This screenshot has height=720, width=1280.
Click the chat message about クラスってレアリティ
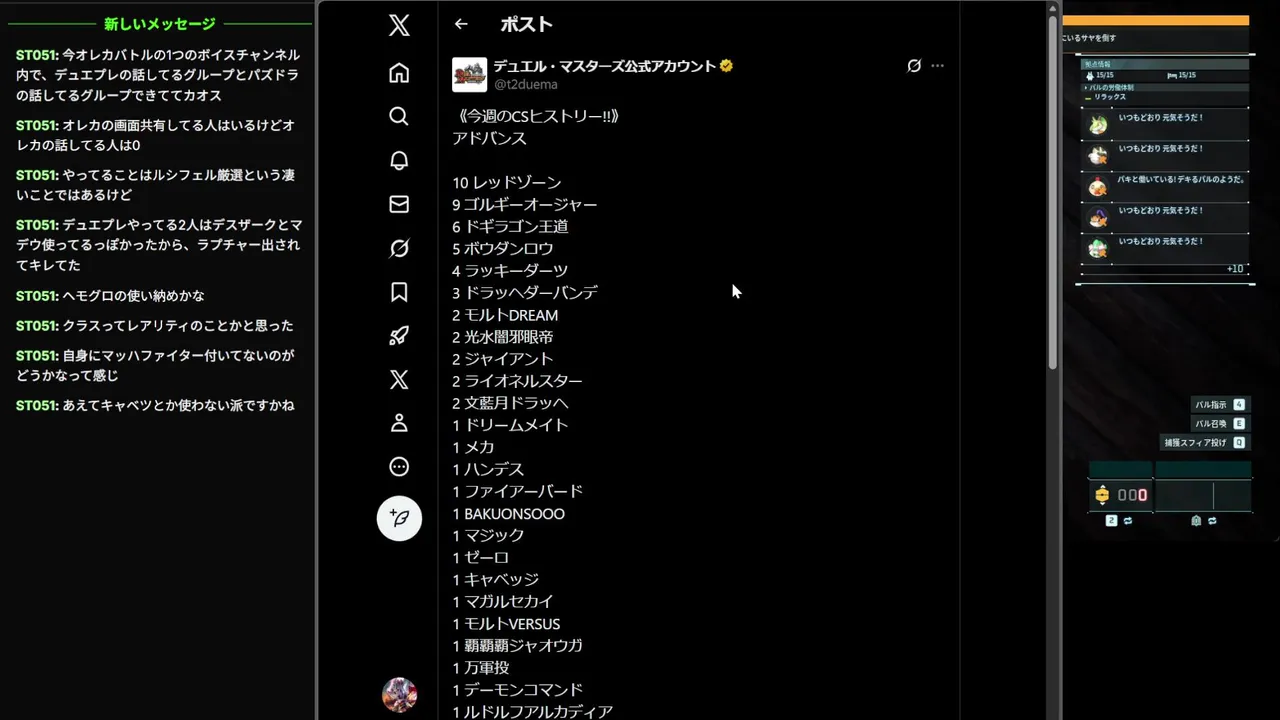[x=155, y=325]
